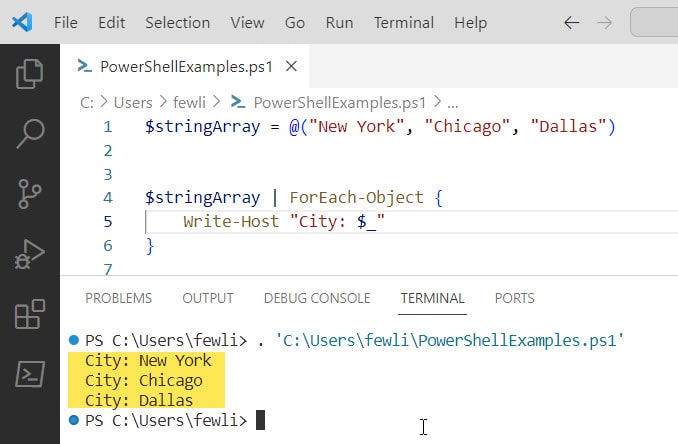678x444 pixels.
Task: Open the Edit menu
Action: point(112,22)
